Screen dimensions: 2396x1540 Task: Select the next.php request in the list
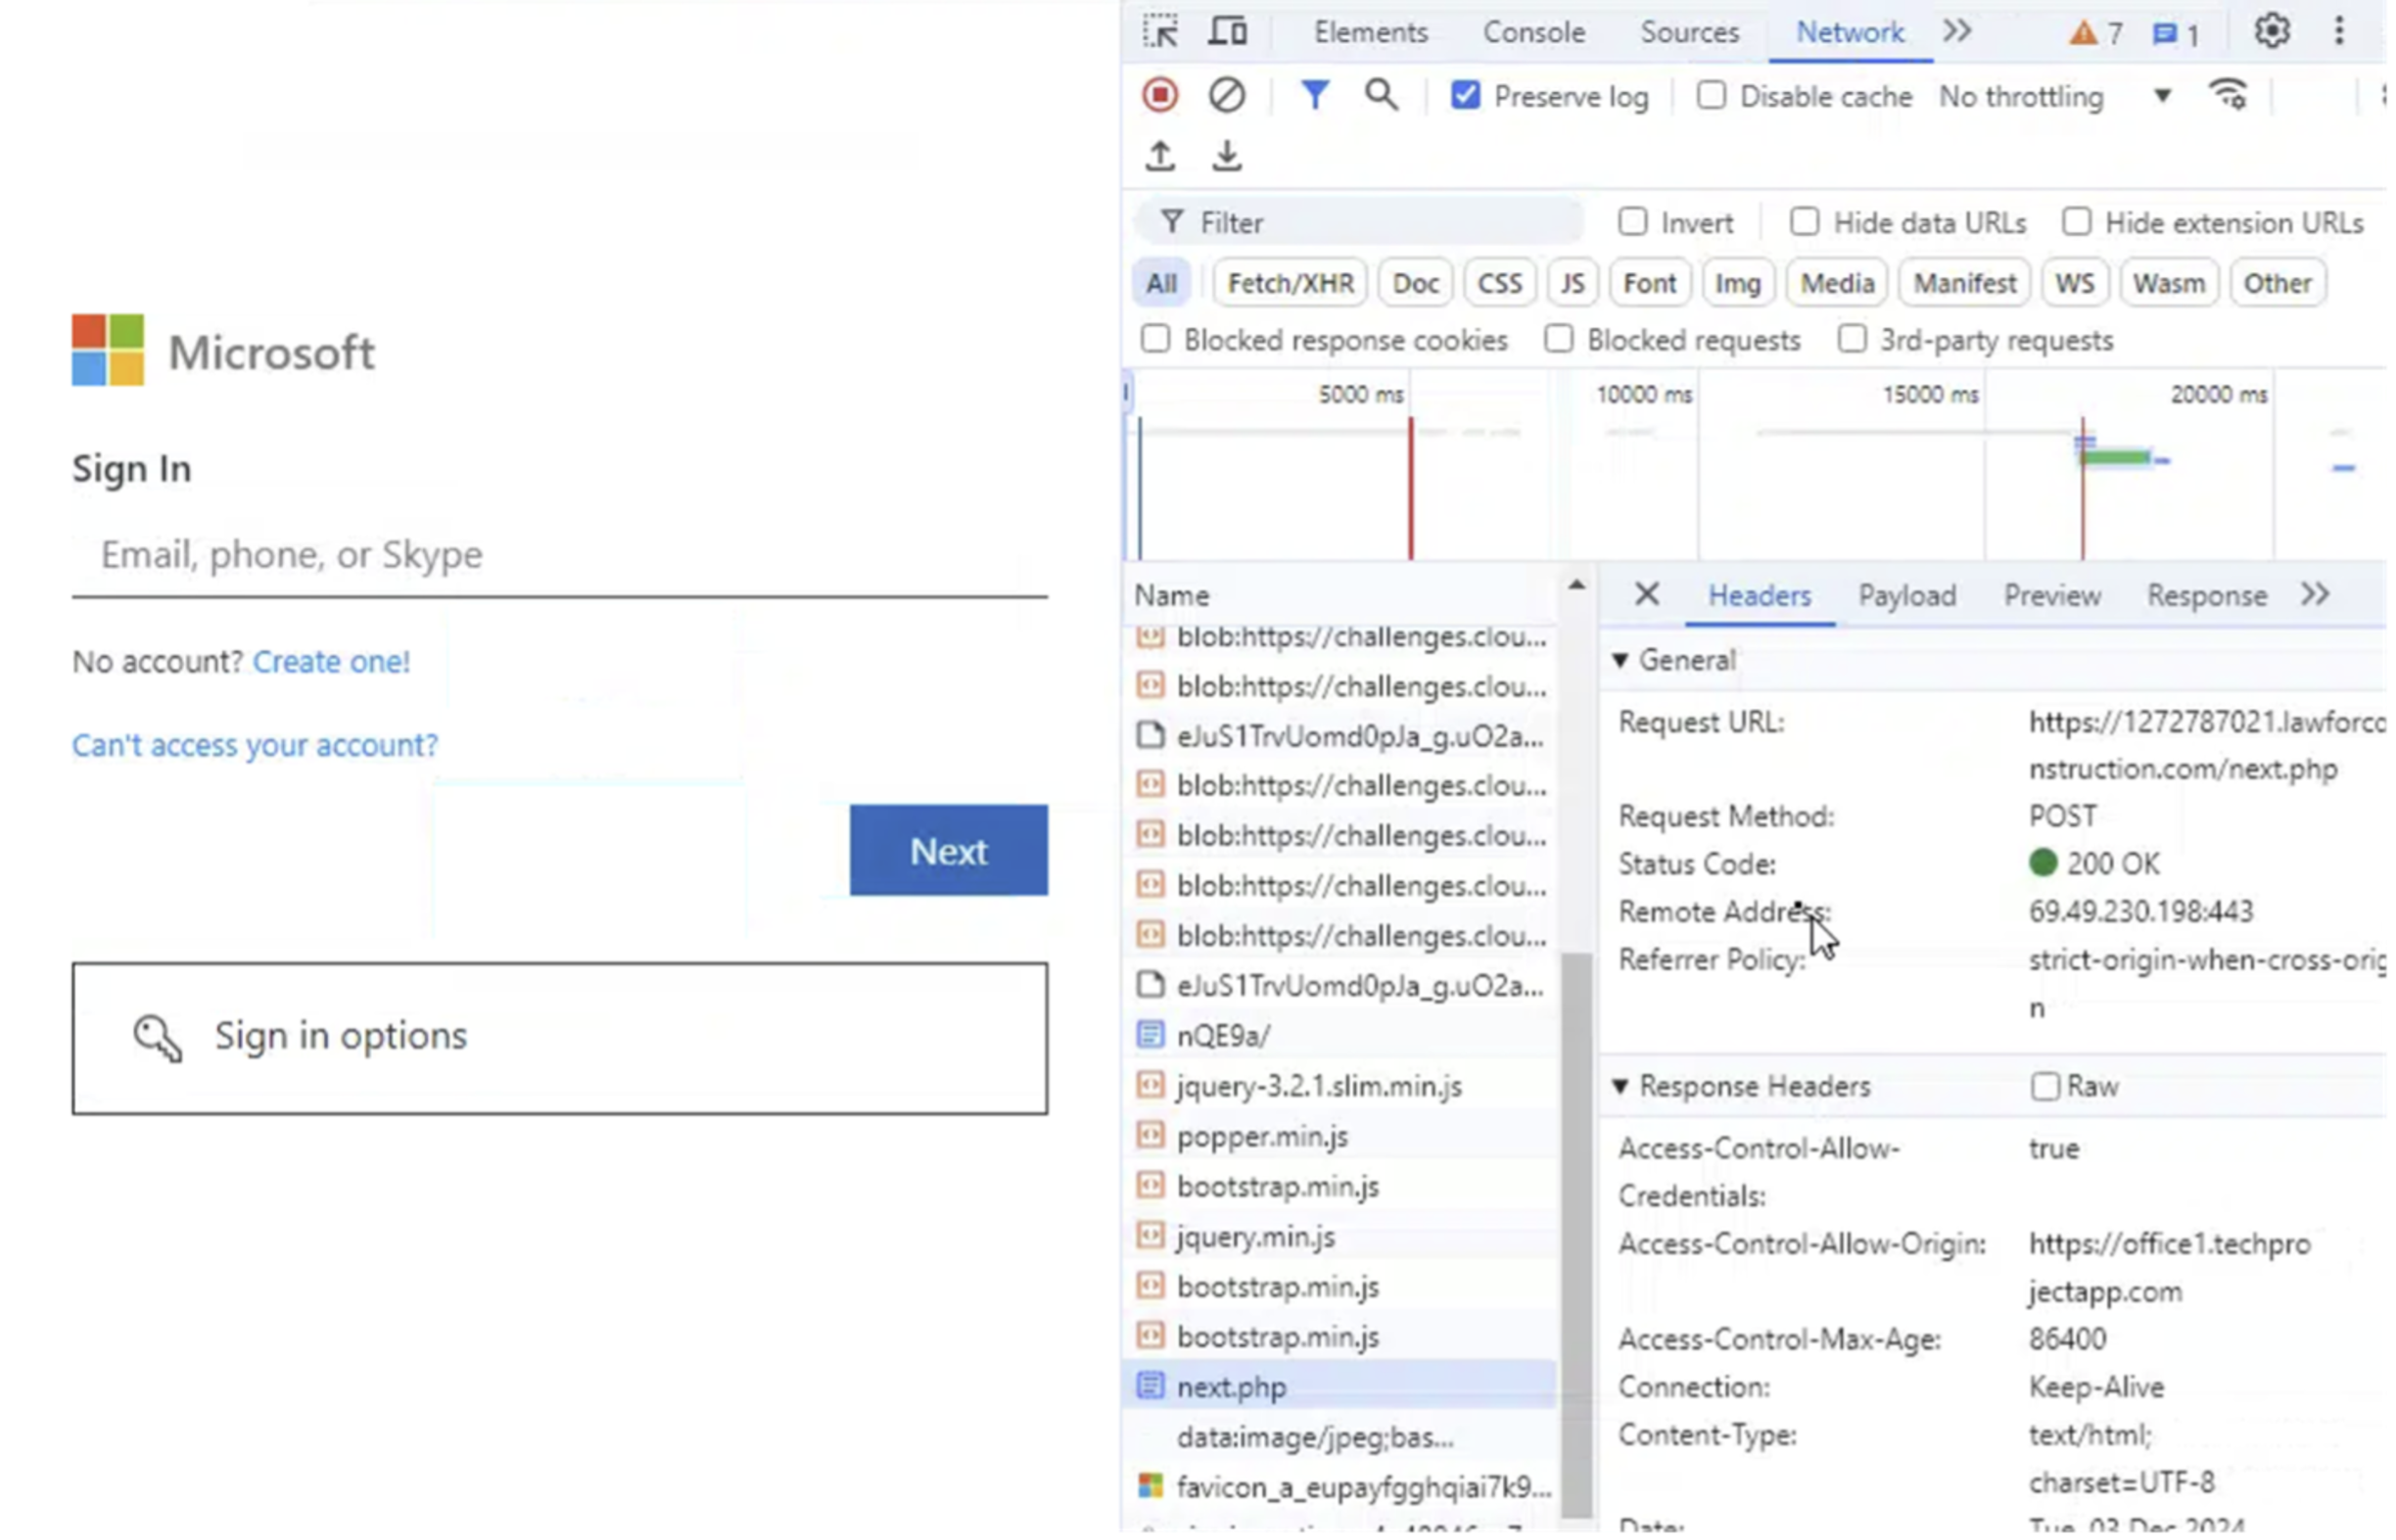[1231, 1386]
